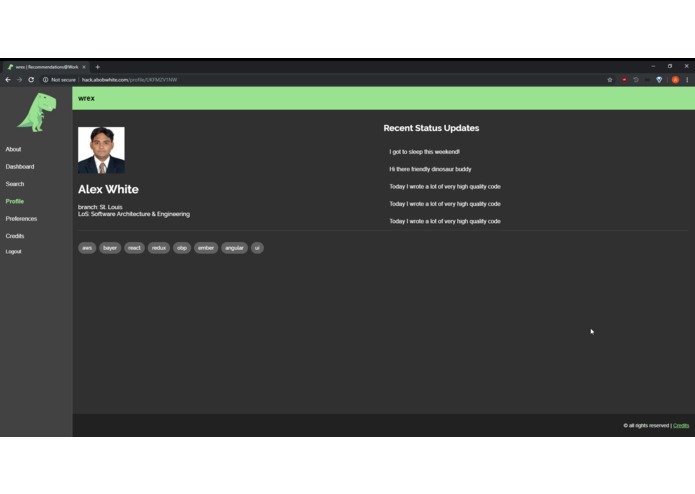This screenshot has width=695, height=494.
Task: Click the Alex White name heading
Action: [108, 189]
